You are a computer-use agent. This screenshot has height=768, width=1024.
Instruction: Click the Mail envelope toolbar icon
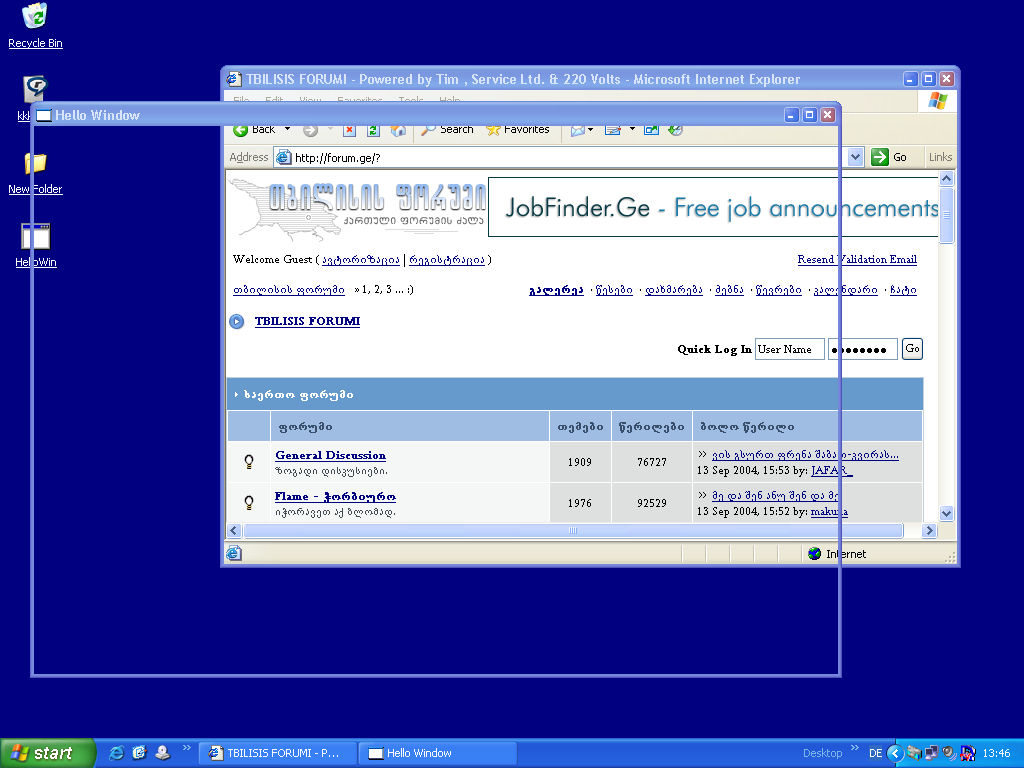coord(577,130)
